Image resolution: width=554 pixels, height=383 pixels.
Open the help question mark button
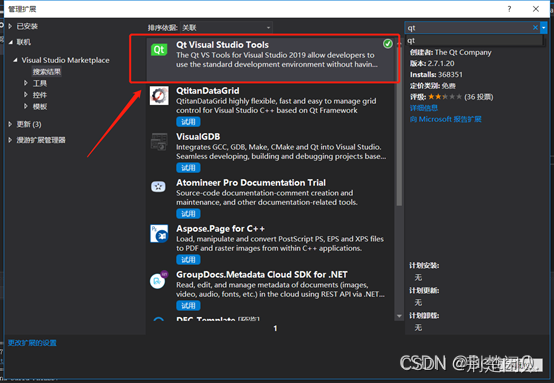pos(509,9)
